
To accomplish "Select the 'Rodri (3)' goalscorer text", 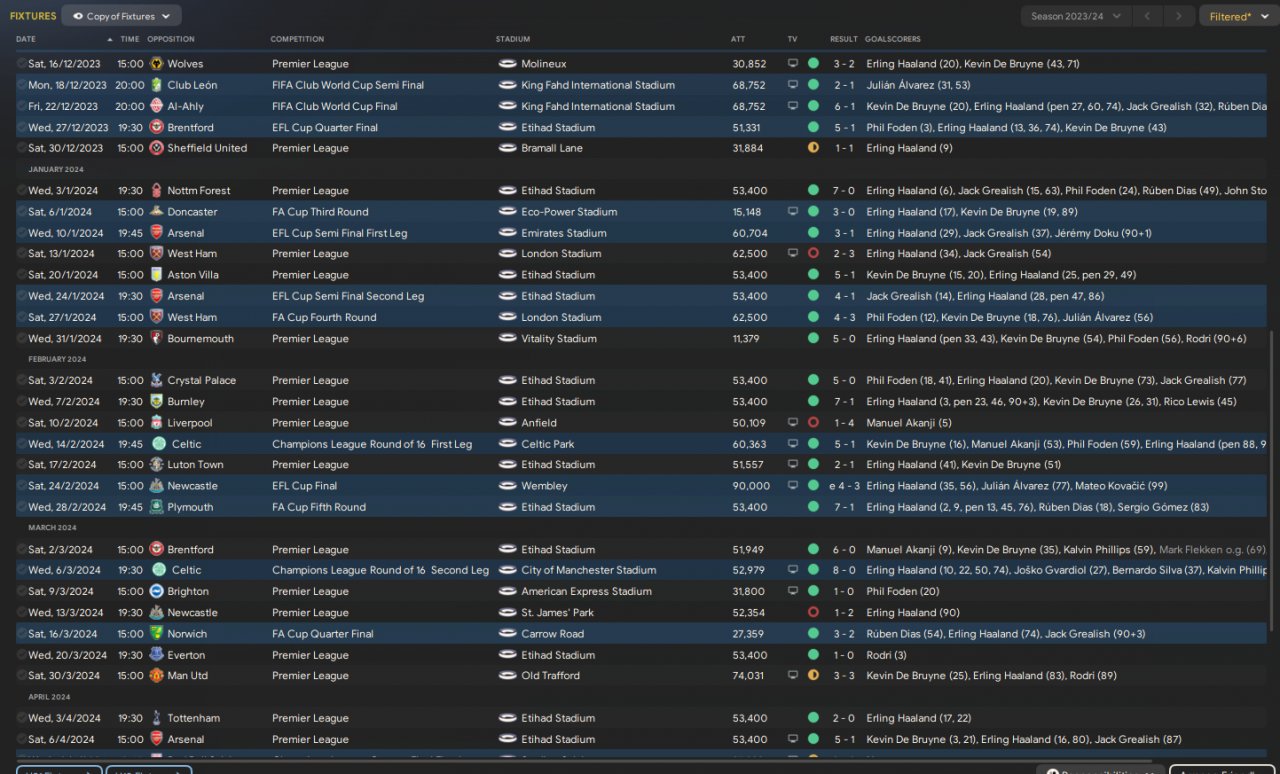I will [887, 655].
